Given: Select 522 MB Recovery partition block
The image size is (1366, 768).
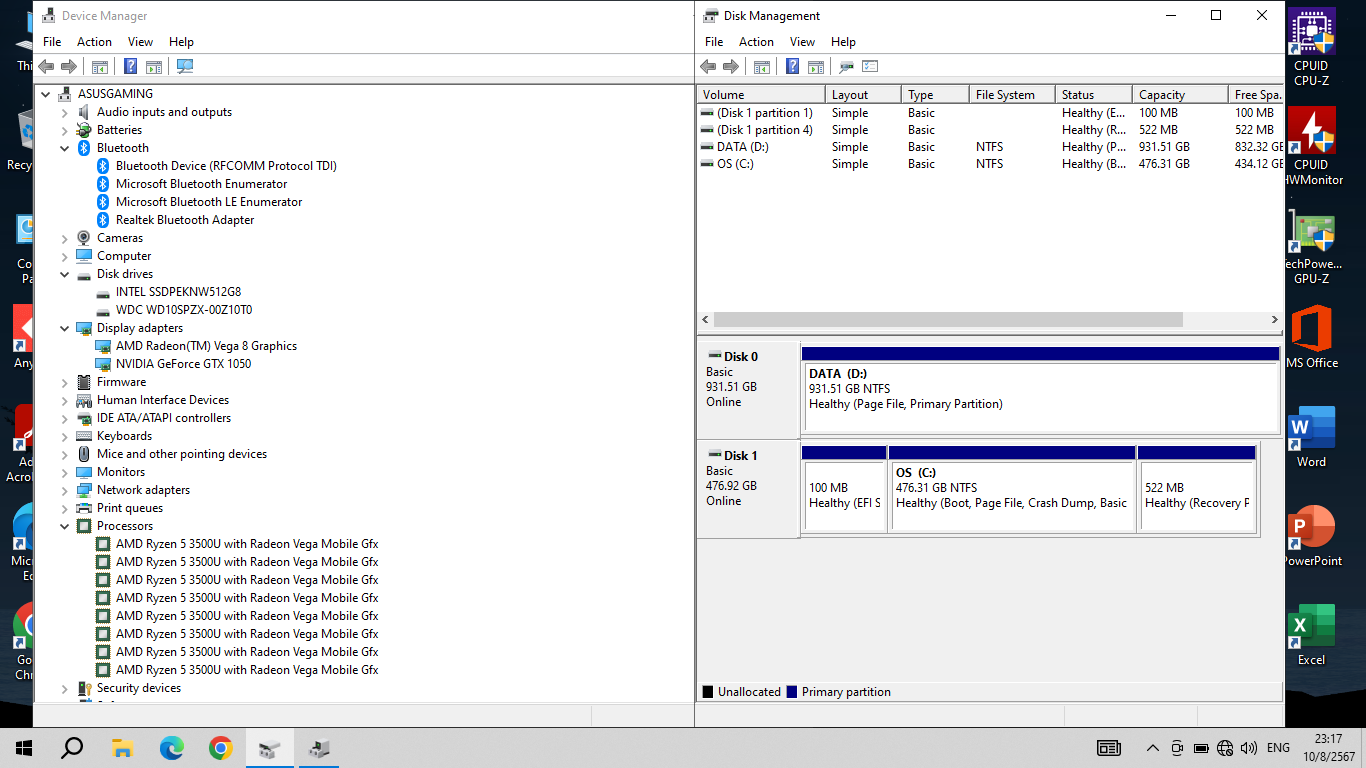Looking at the screenshot, I should pos(1196,489).
